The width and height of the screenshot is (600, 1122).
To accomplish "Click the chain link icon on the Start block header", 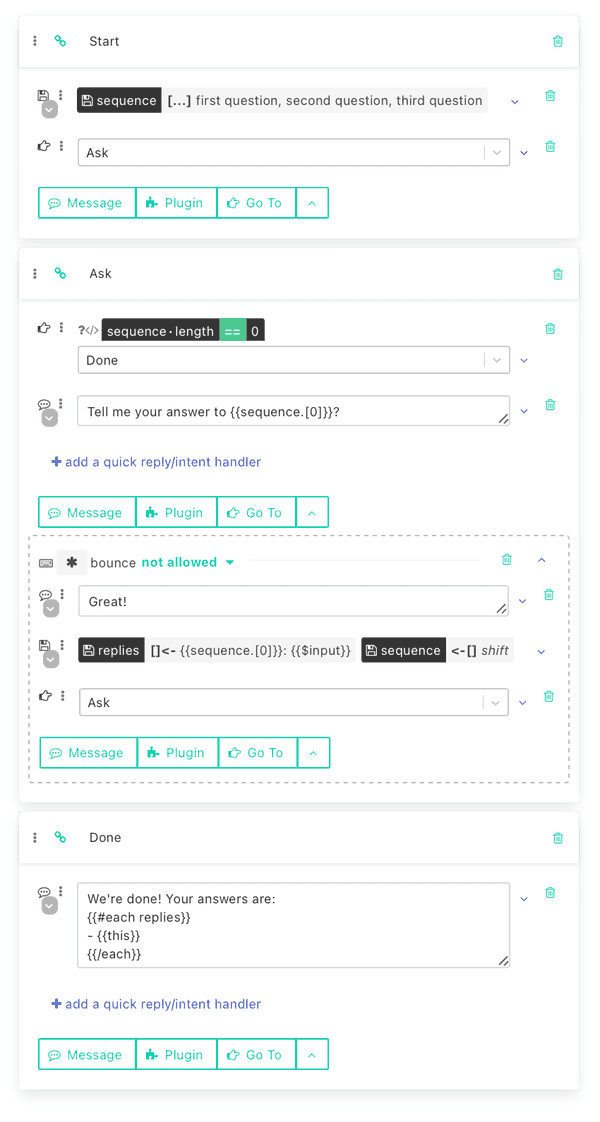I will (62, 41).
